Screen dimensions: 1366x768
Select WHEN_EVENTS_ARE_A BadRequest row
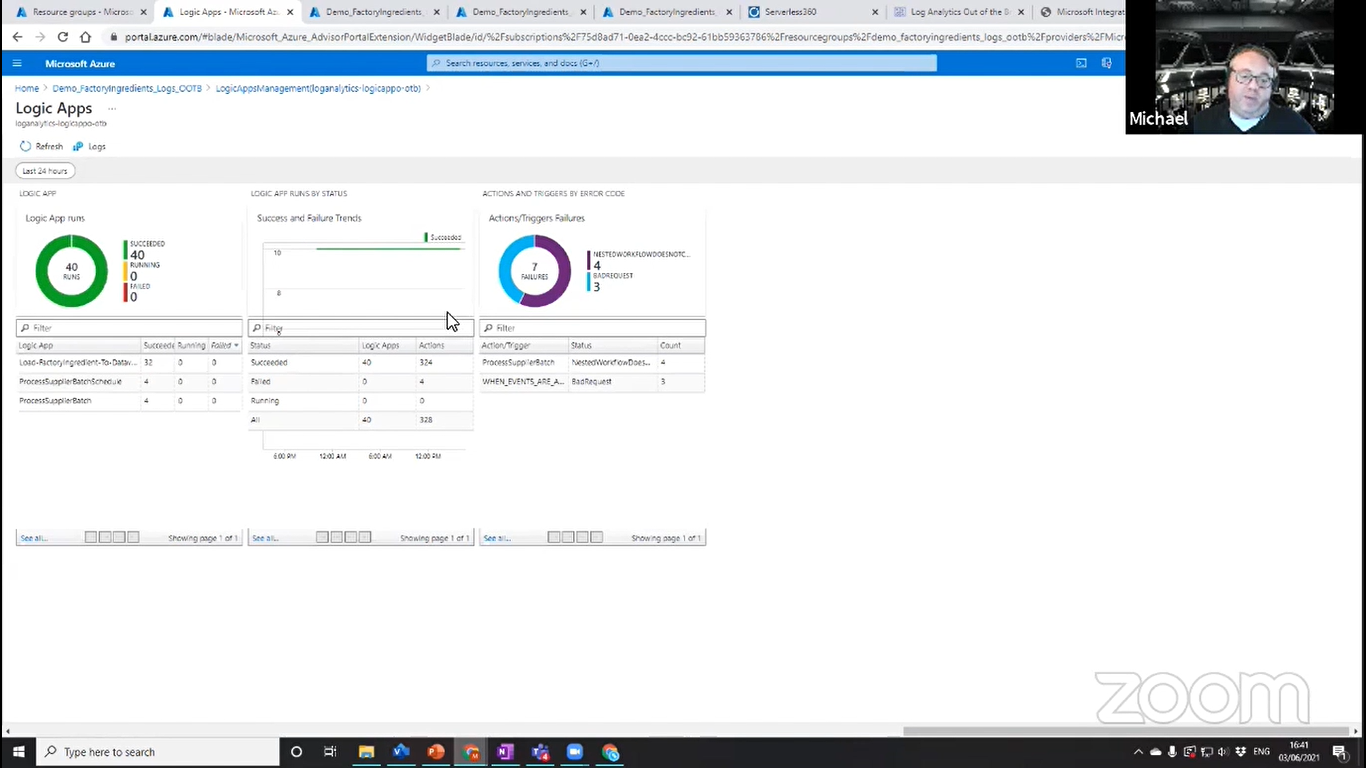click(592, 381)
